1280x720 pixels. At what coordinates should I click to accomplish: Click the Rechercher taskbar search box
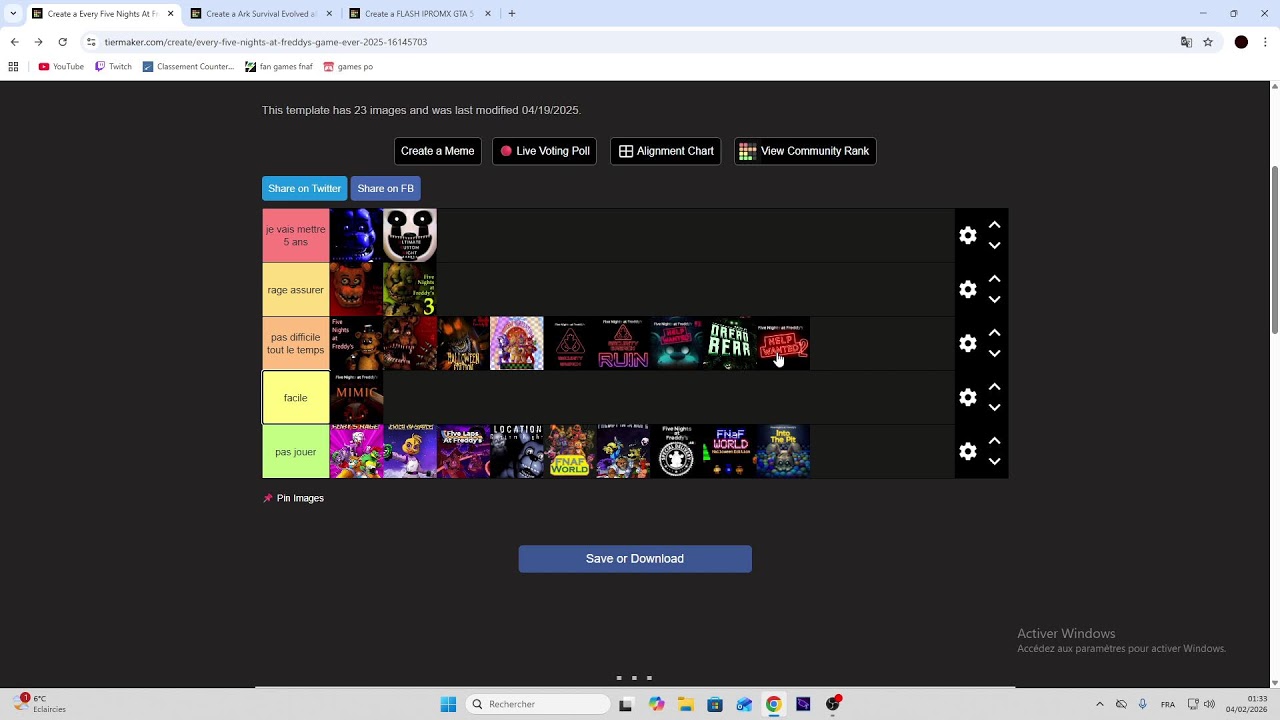pyautogui.click(x=539, y=704)
